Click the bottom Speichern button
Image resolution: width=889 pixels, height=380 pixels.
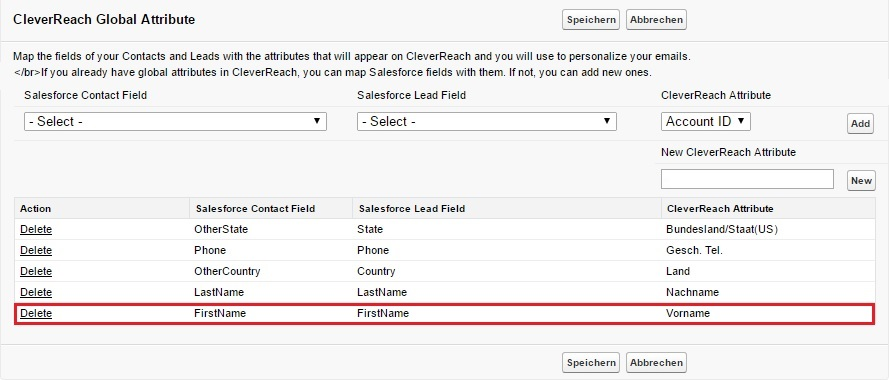click(x=591, y=362)
